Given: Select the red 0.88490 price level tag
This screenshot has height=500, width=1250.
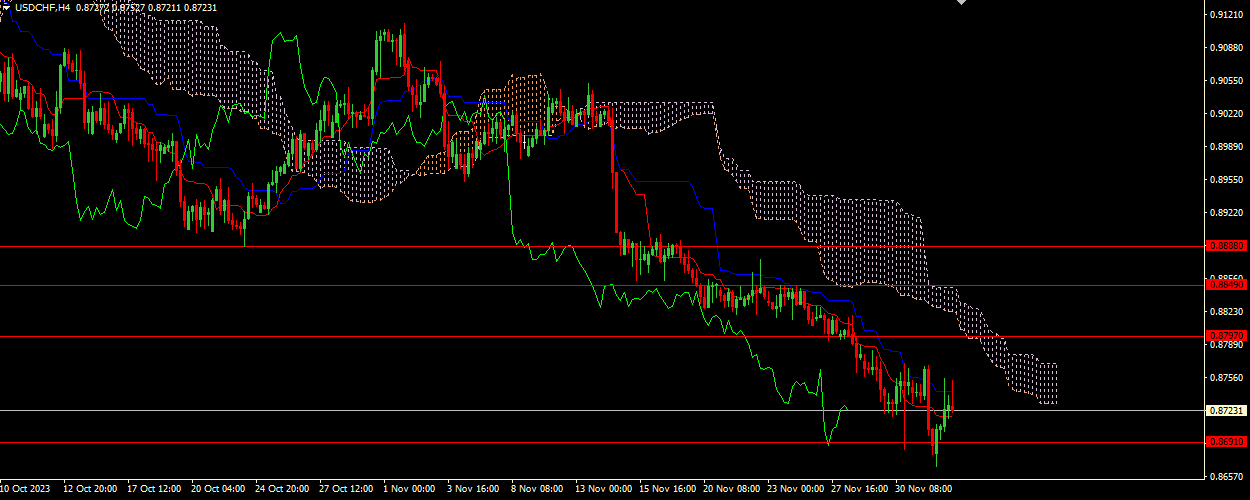Looking at the screenshot, I should click(1226, 285).
